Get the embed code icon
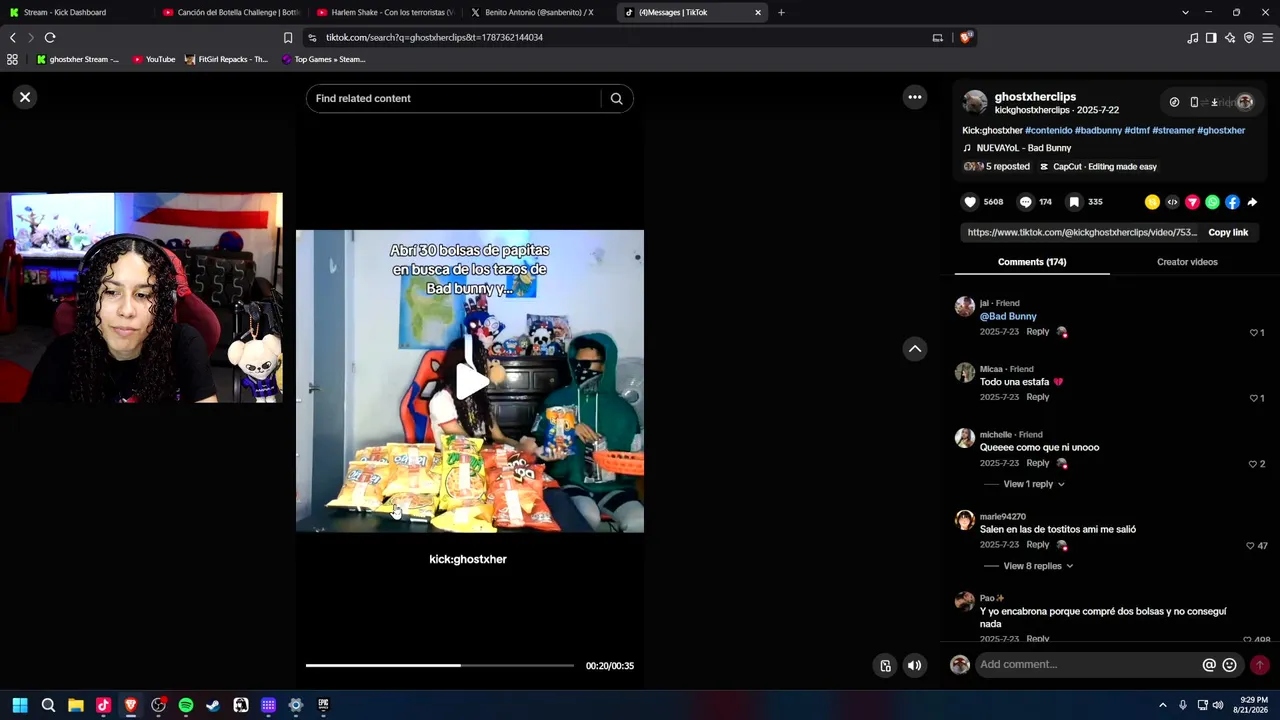Image resolution: width=1280 pixels, height=720 pixels. (x=1172, y=202)
